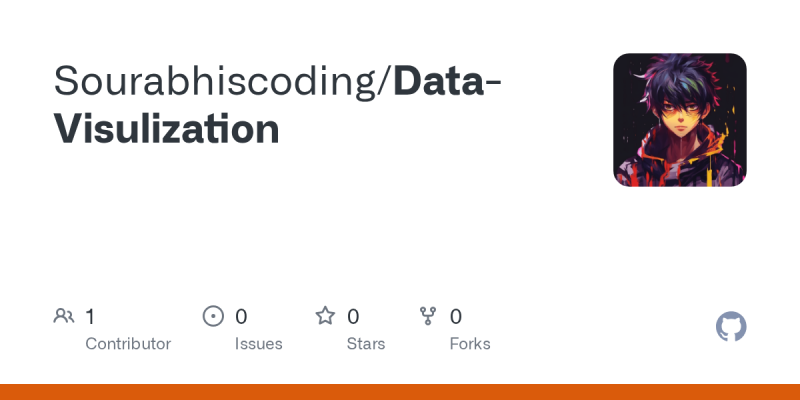The height and width of the screenshot is (400, 800).
Task: Select the Issues label
Action: (258, 344)
